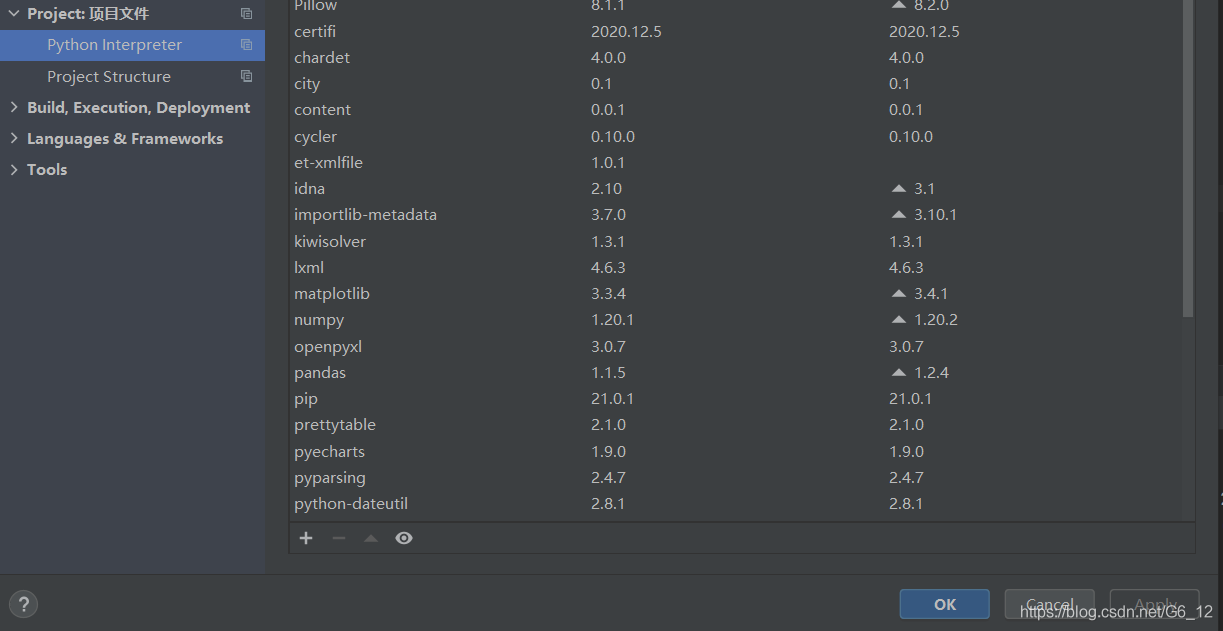
Task: Collapse the Project settings section
Action: pos(14,14)
